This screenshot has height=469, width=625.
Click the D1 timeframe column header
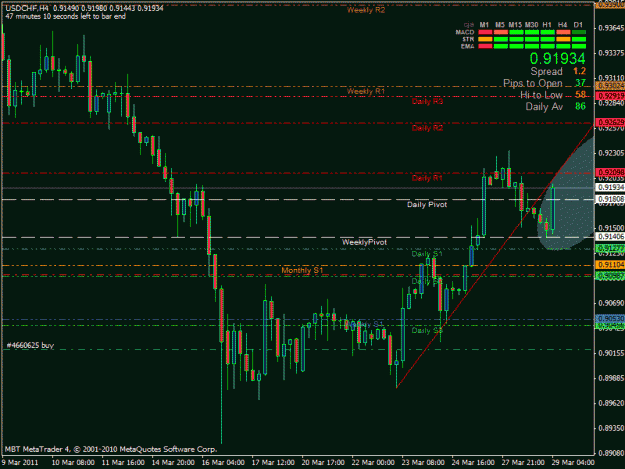tap(578, 25)
